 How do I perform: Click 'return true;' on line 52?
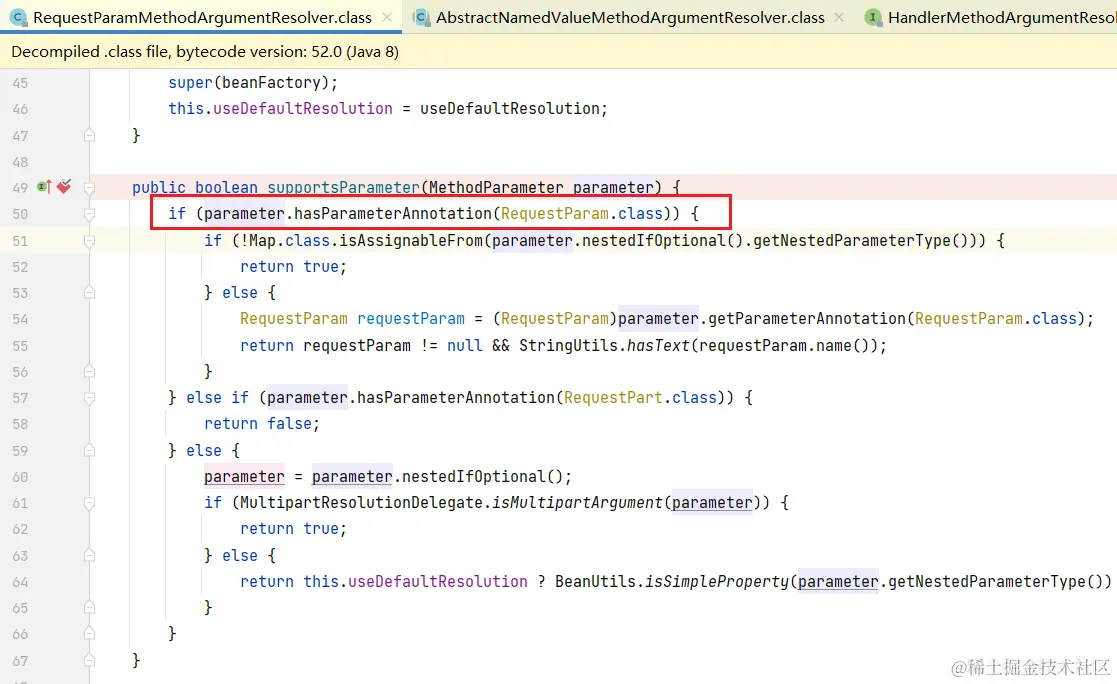[x=293, y=266]
